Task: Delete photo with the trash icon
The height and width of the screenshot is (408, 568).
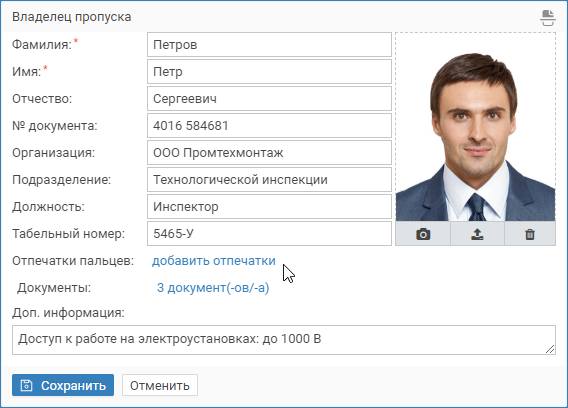Action: click(x=530, y=234)
